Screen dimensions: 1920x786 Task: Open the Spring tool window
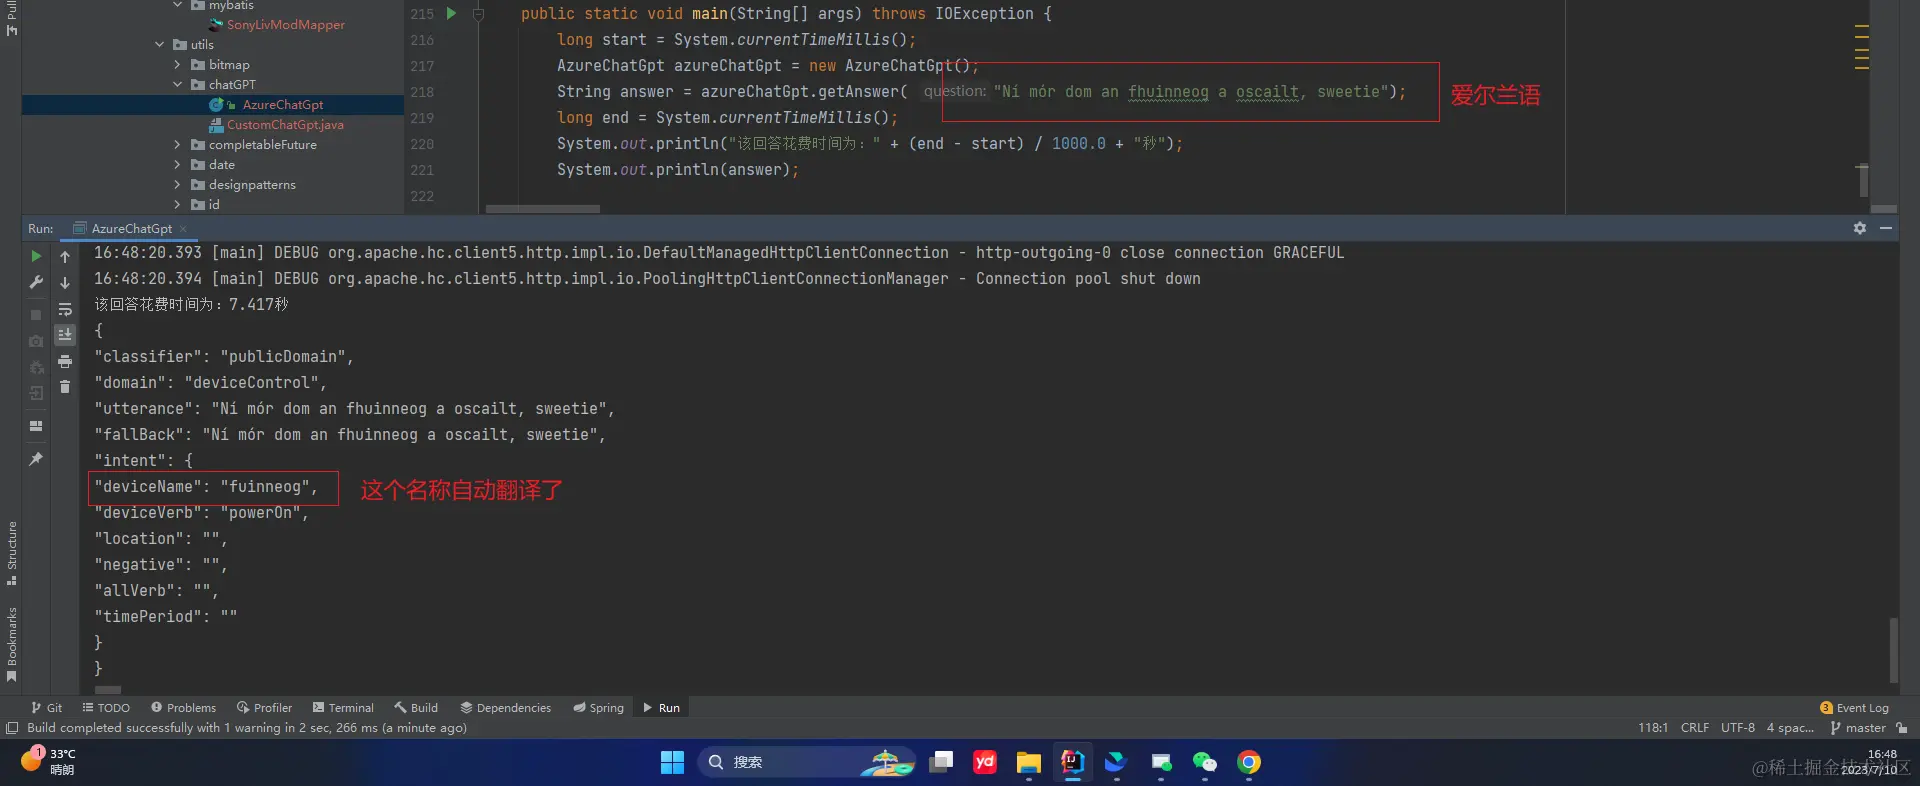click(598, 708)
